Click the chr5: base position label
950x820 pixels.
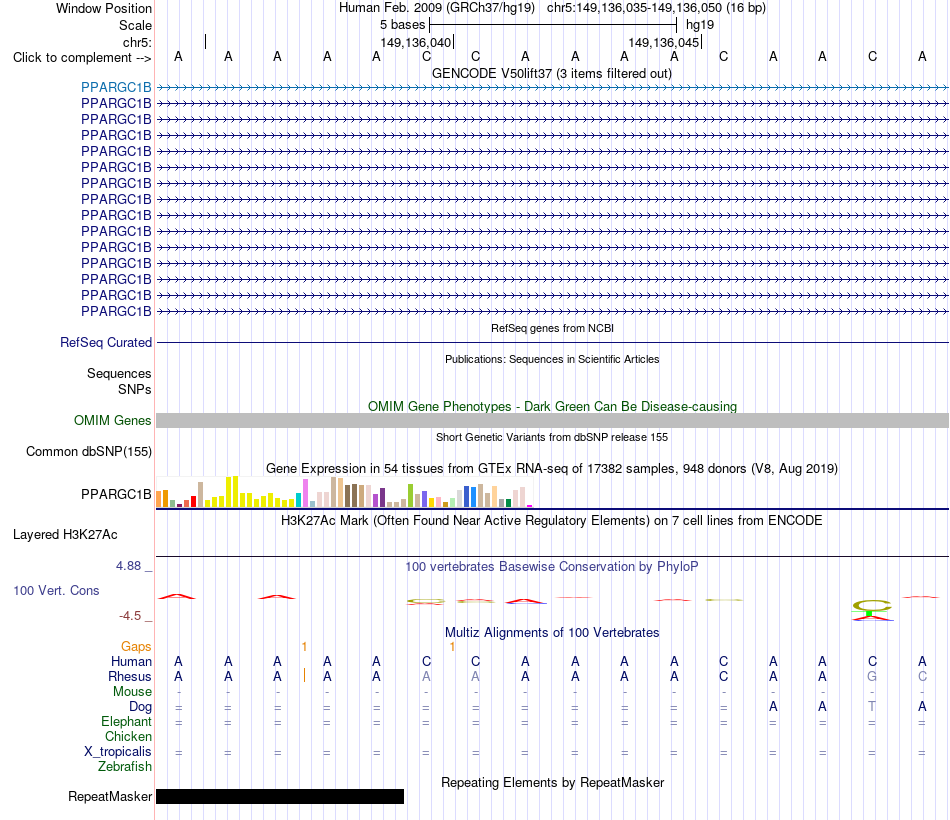pos(137,42)
